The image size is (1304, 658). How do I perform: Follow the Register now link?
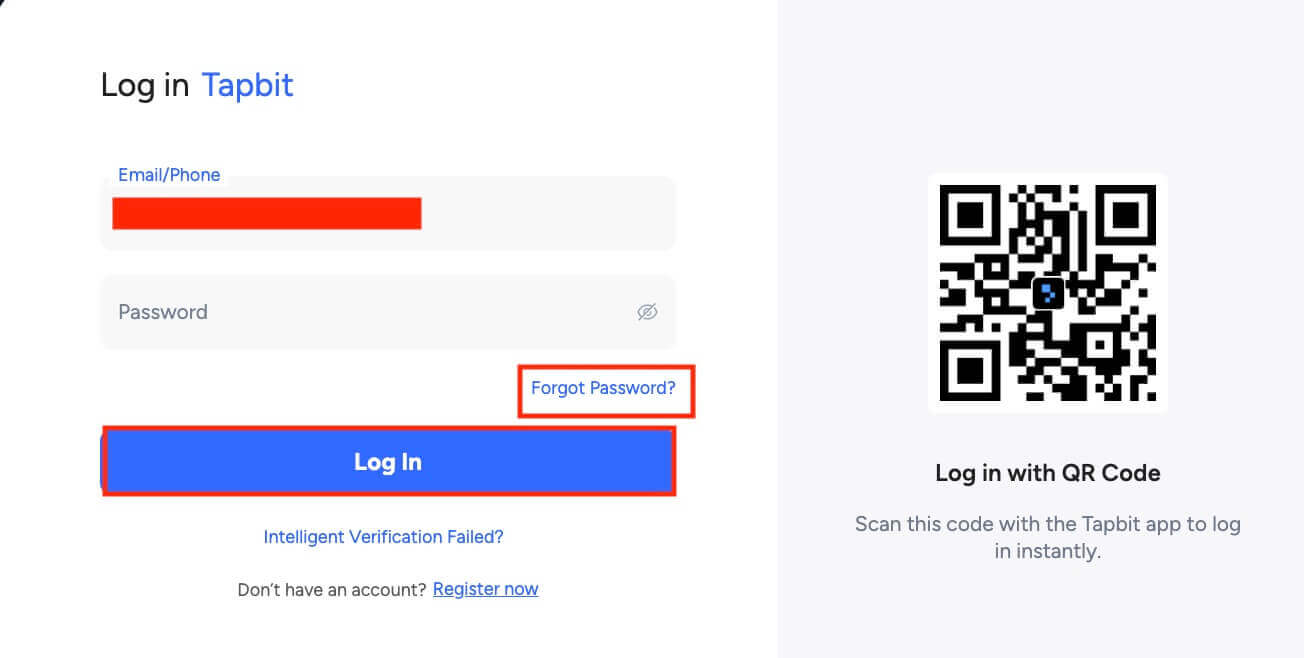[x=485, y=589]
